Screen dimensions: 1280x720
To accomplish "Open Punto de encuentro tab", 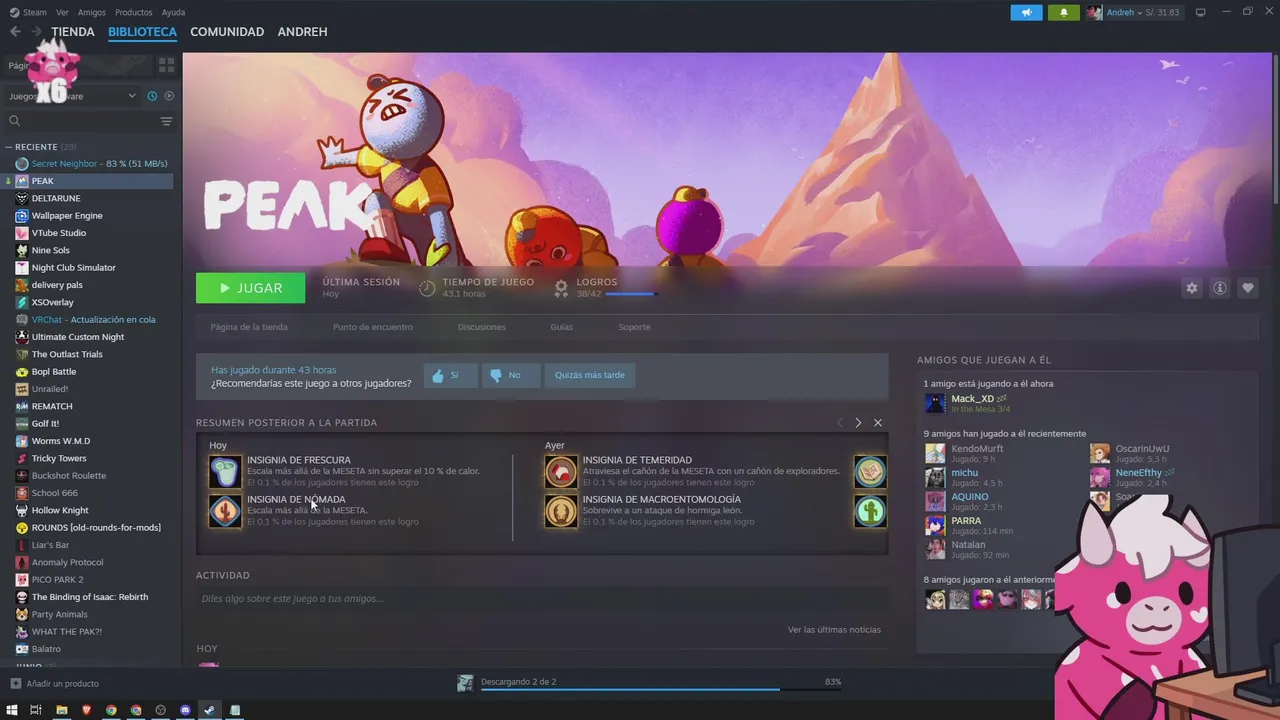I will (372, 327).
